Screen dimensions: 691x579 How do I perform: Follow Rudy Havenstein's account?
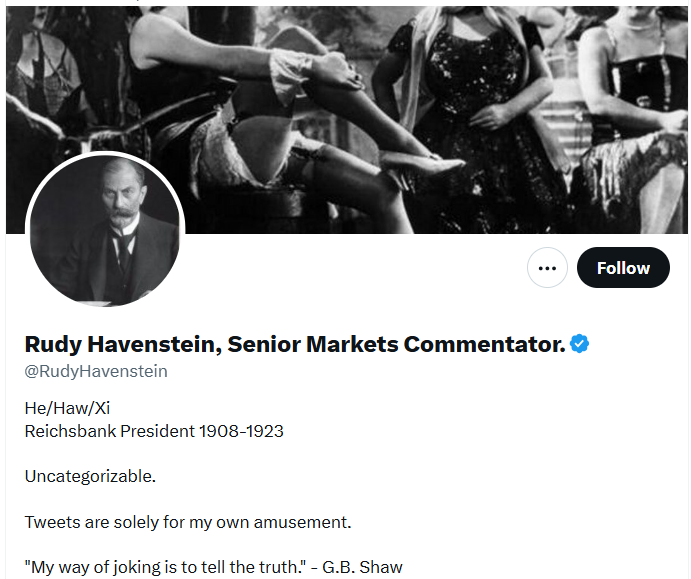[623, 268]
